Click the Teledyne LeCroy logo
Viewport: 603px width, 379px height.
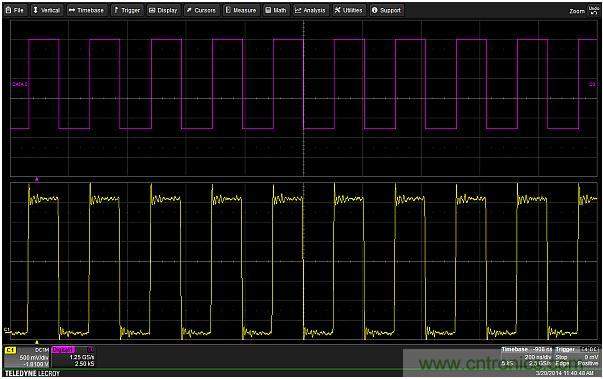pos(33,373)
